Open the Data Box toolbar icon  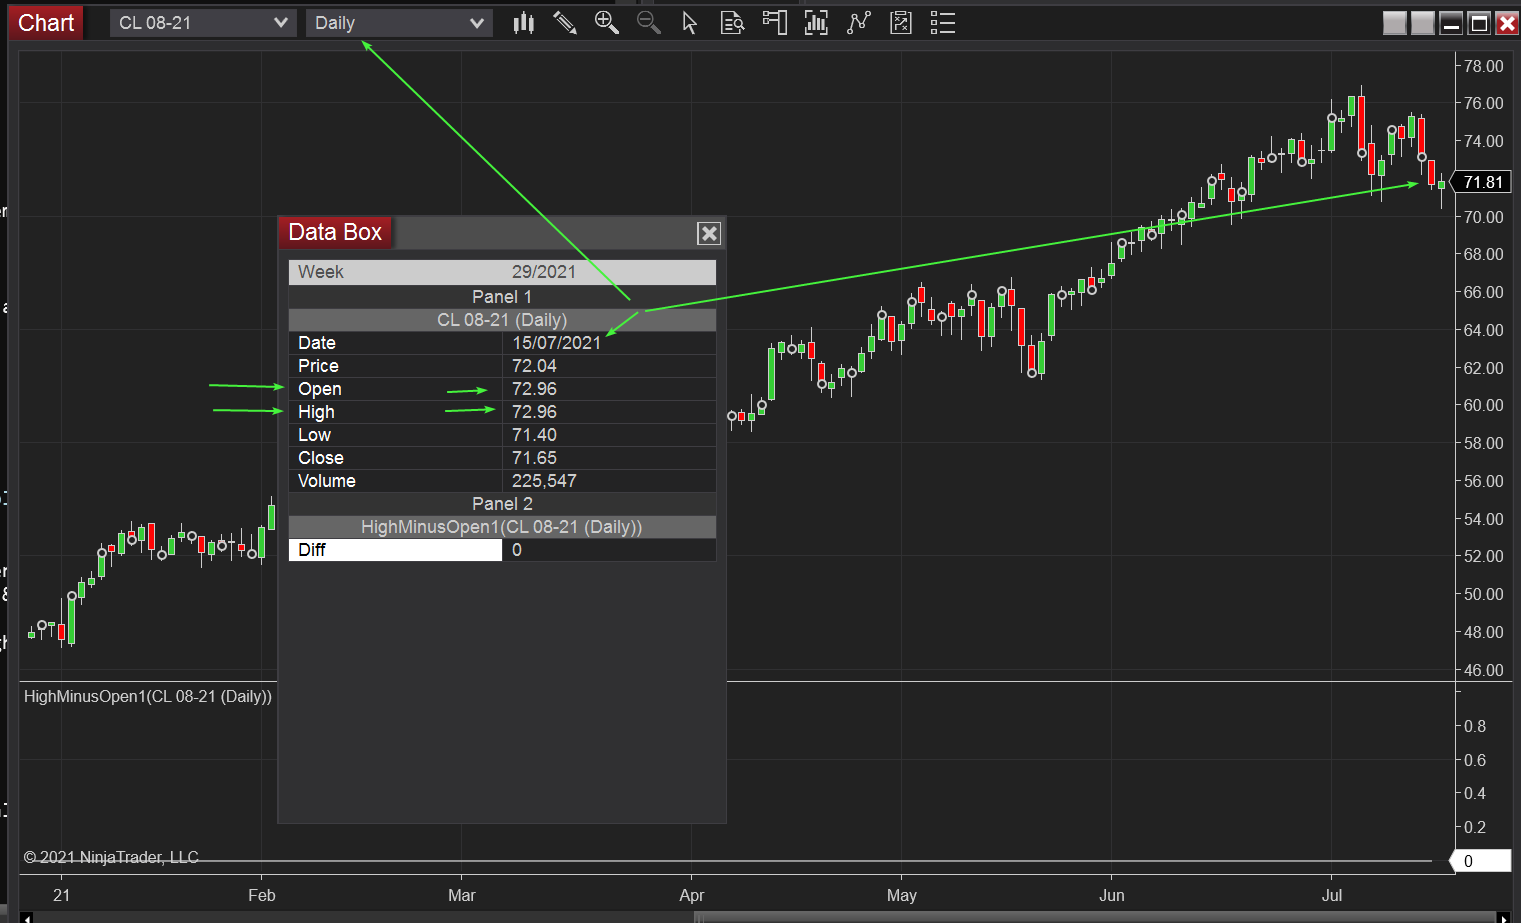732,23
